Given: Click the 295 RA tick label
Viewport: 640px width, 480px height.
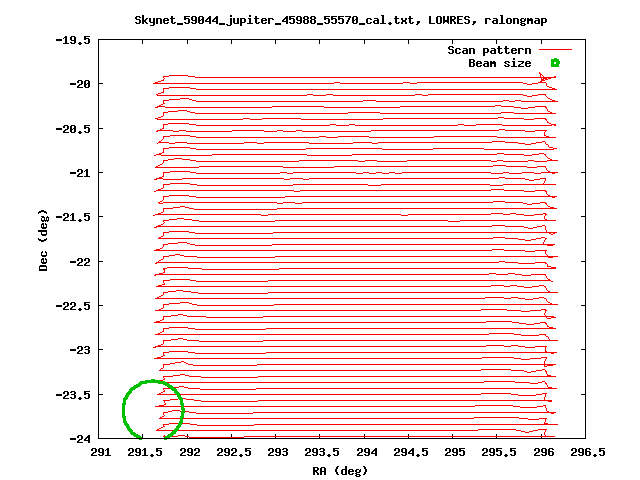Looking at the screenshot, I should pyautogui.click(x=455, y=452).
